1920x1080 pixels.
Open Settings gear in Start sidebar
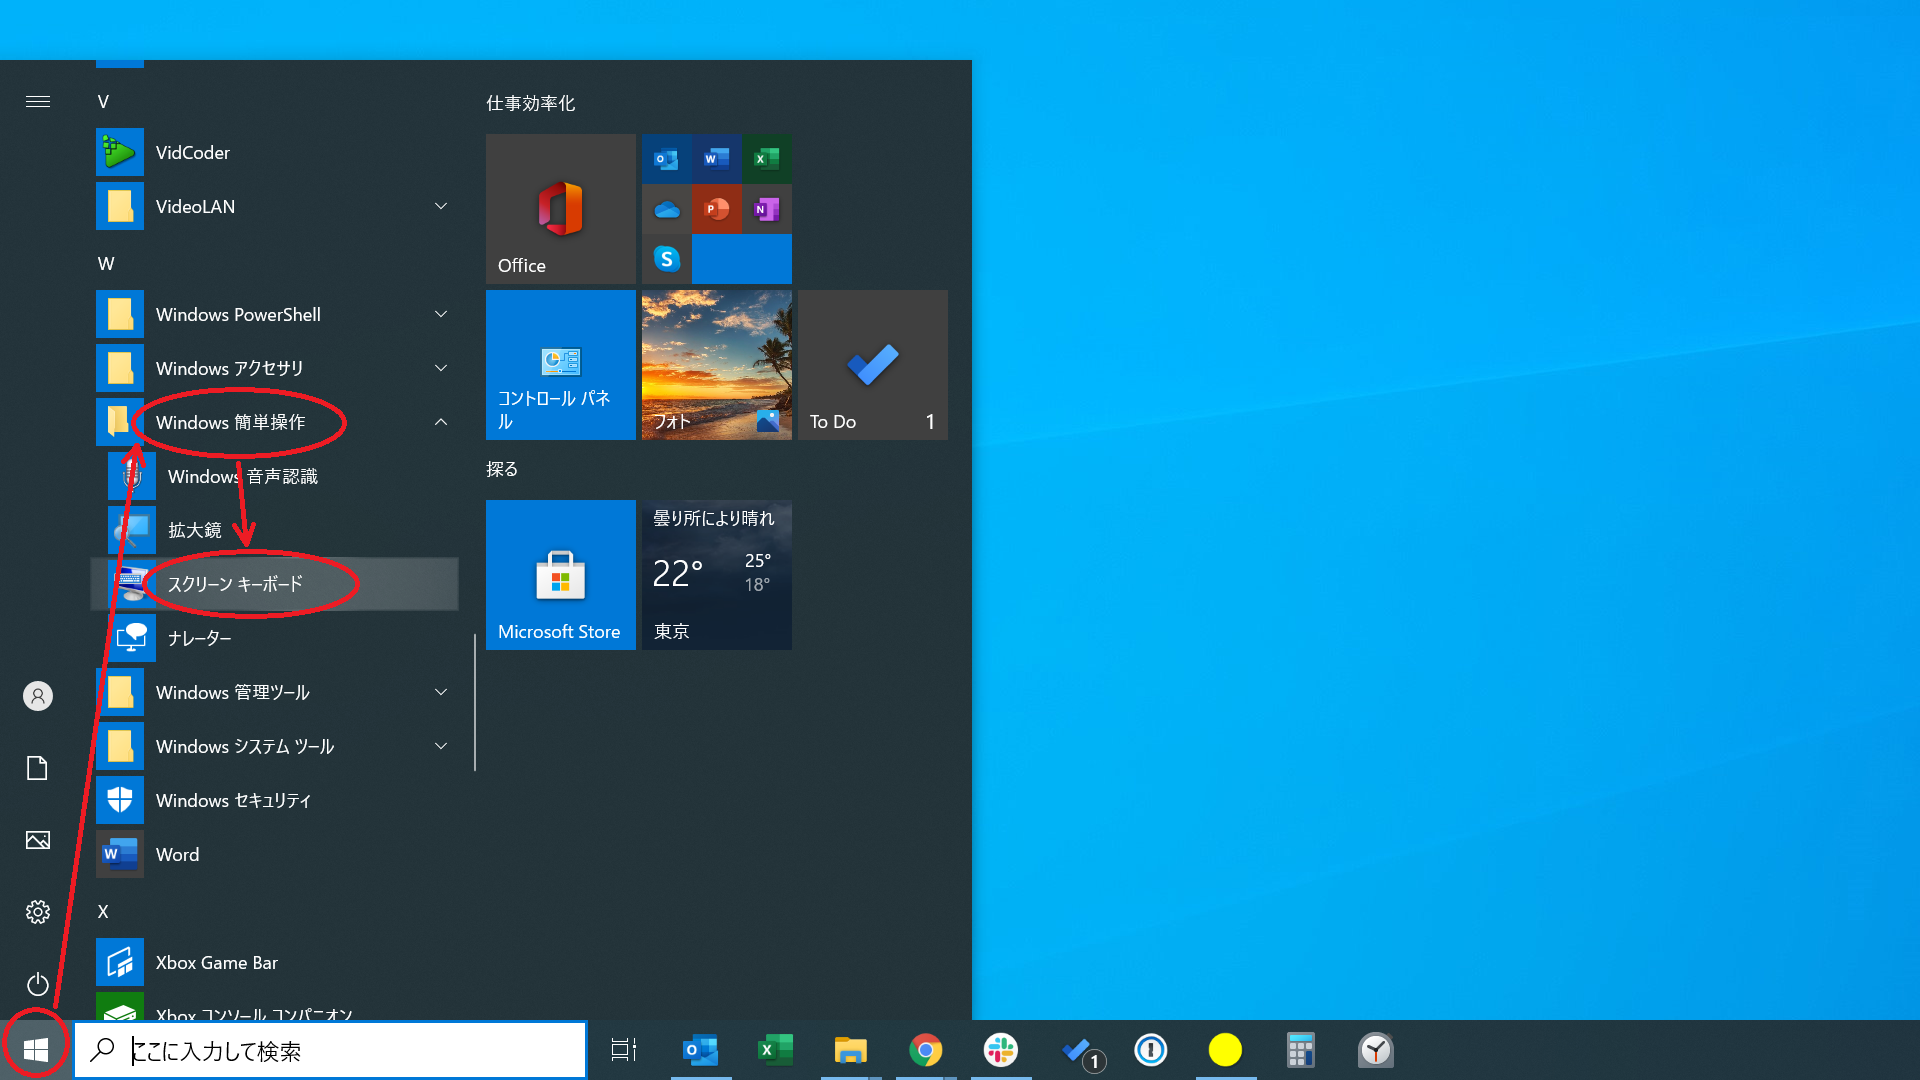tap(38, 912)
